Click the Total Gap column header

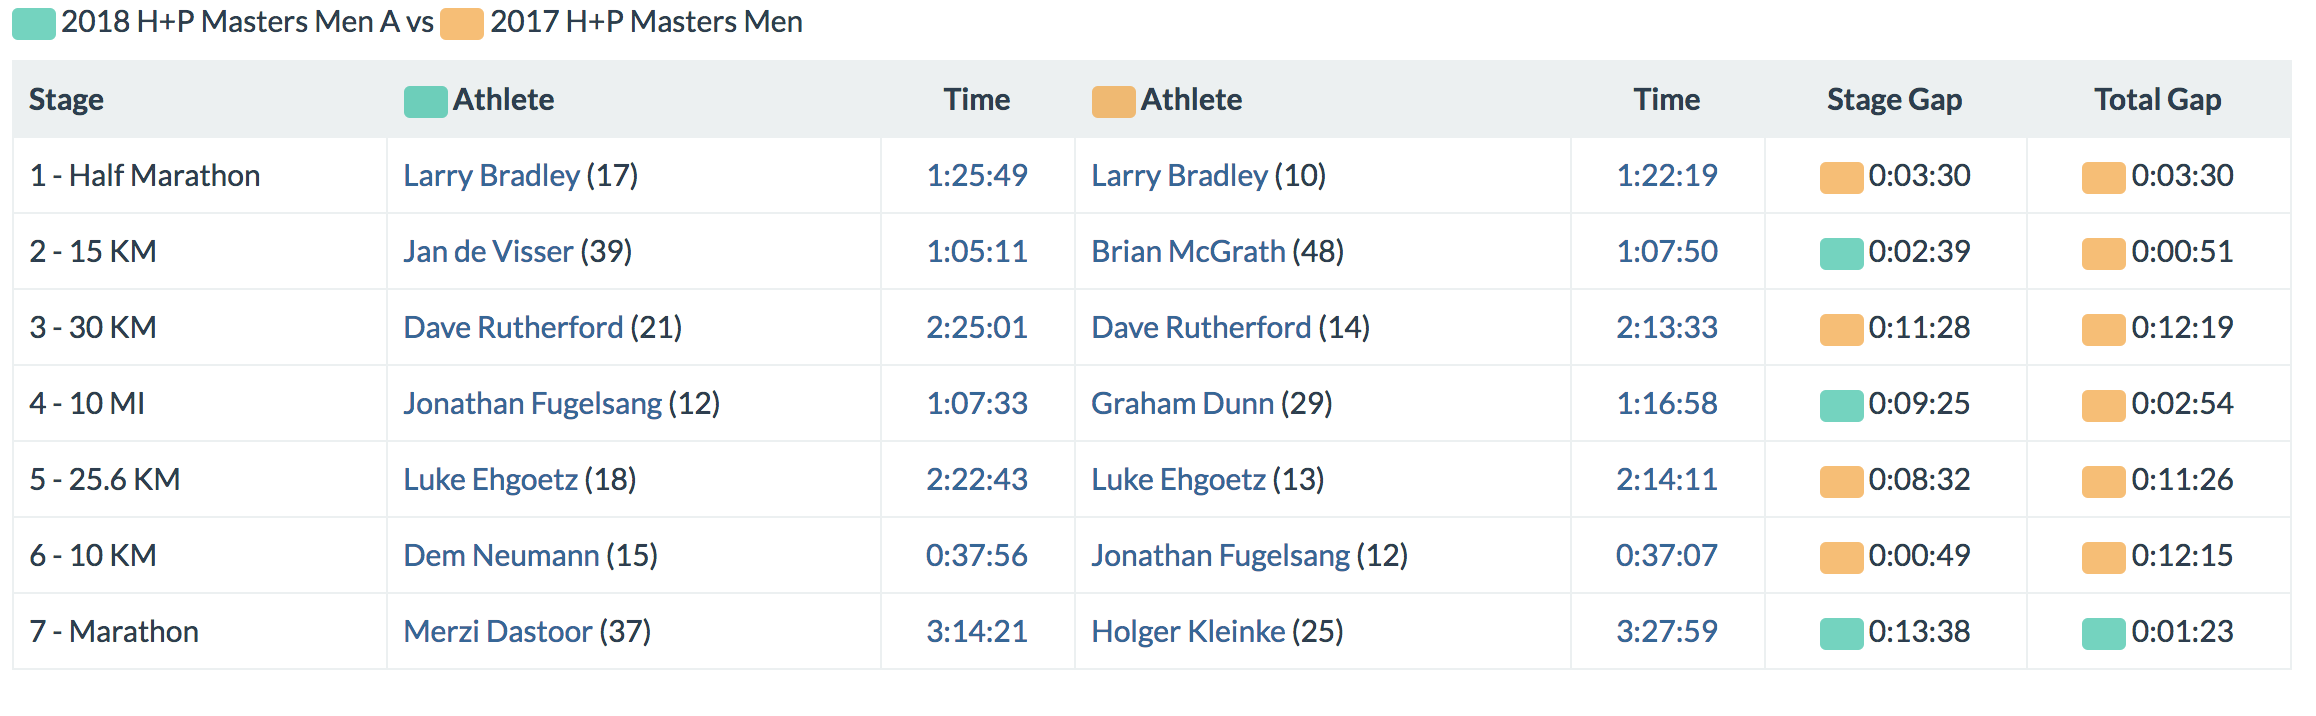click(x=2157, y=100)
